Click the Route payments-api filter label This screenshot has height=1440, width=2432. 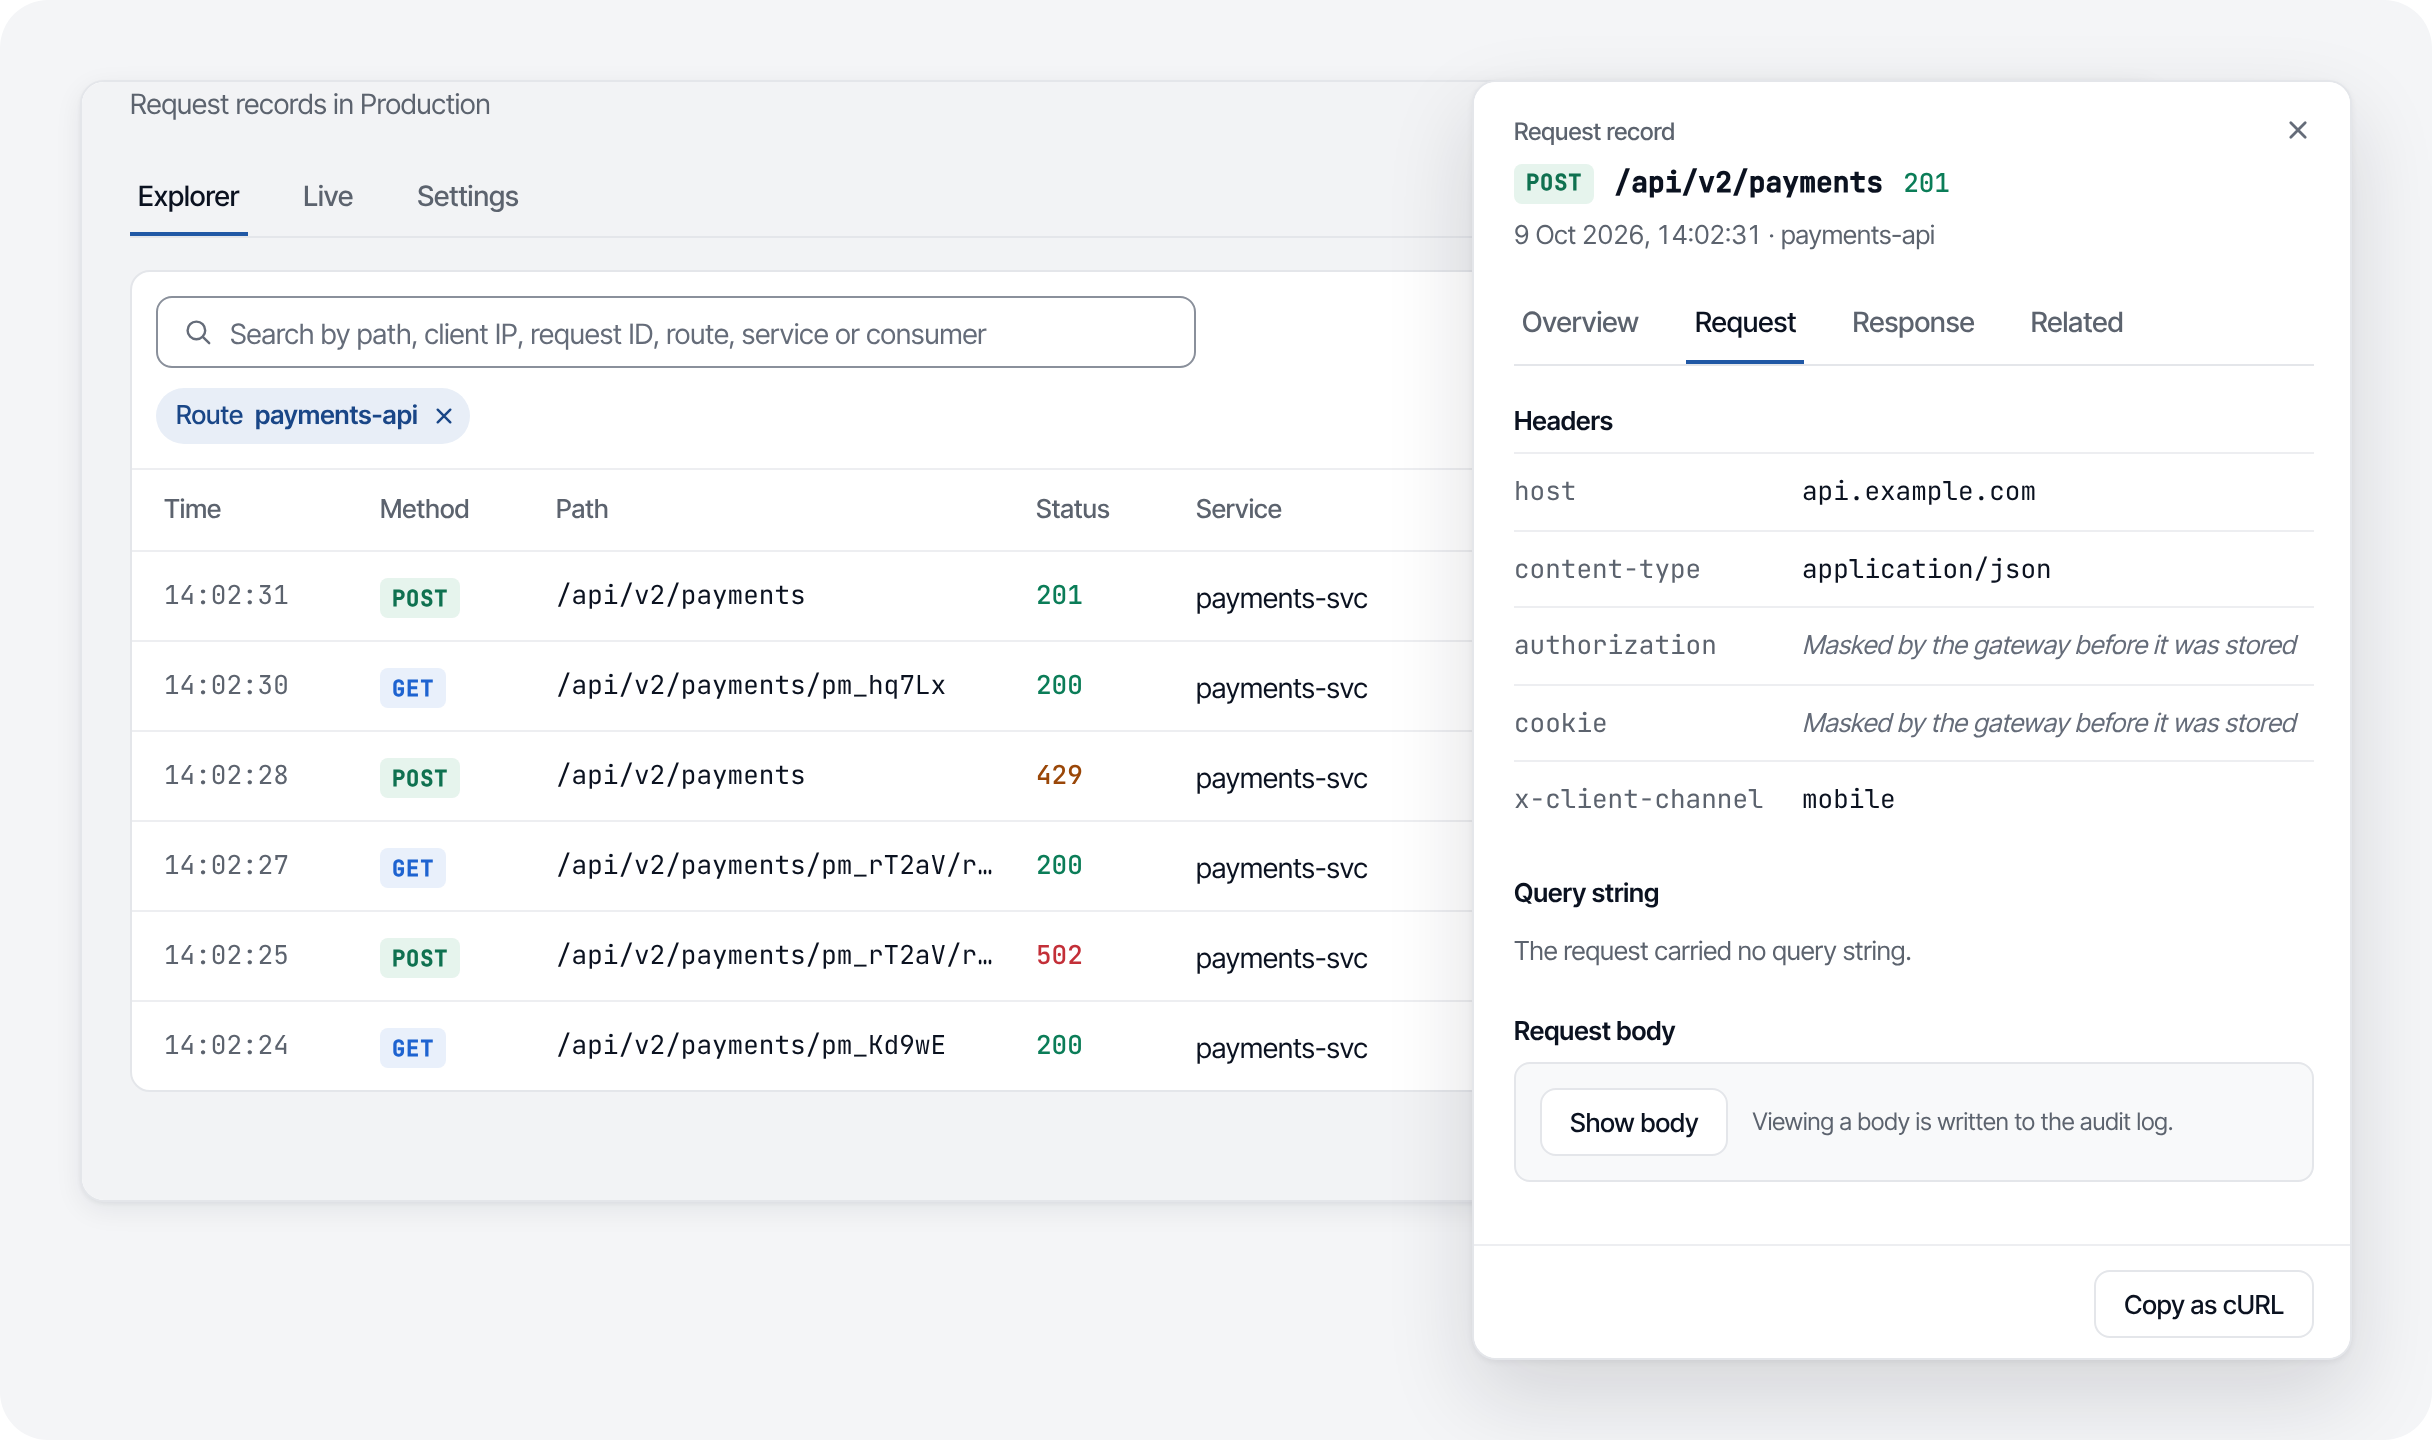(x=296, y=415)
